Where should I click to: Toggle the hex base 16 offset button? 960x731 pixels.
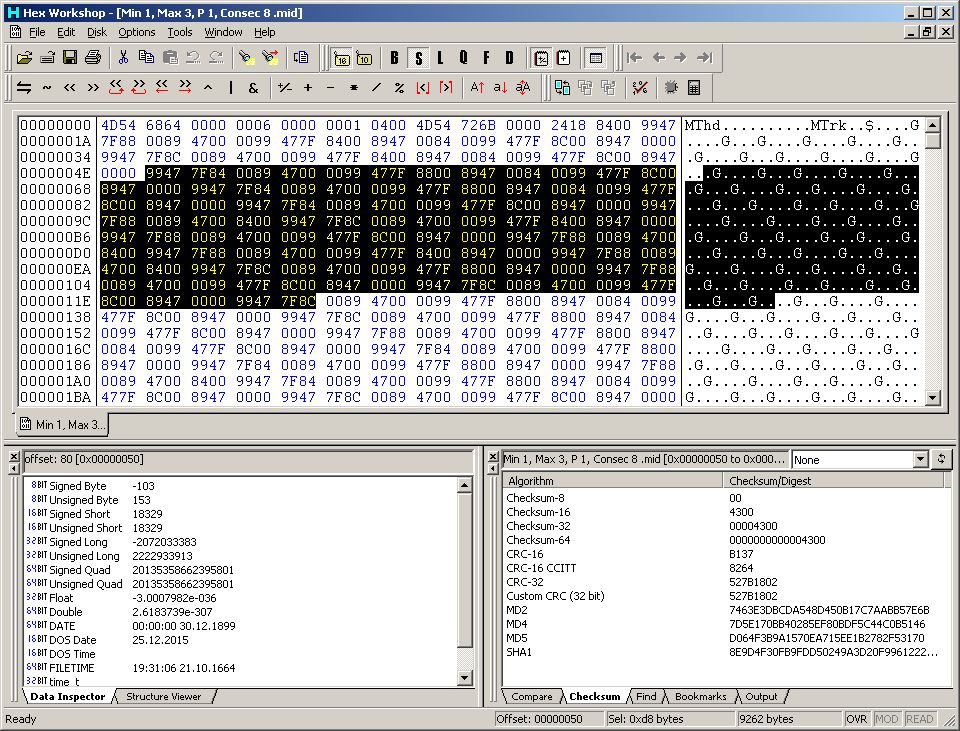[341, 57]
